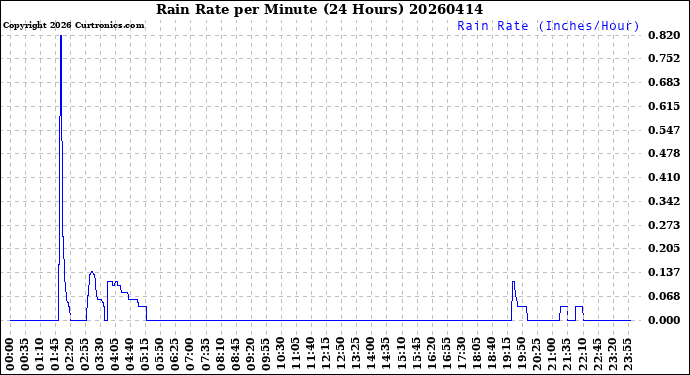Screen dimensions: 690x375
Task: Click the 04:05 time label
Action: pyautogui.click(x=116, y=355)
